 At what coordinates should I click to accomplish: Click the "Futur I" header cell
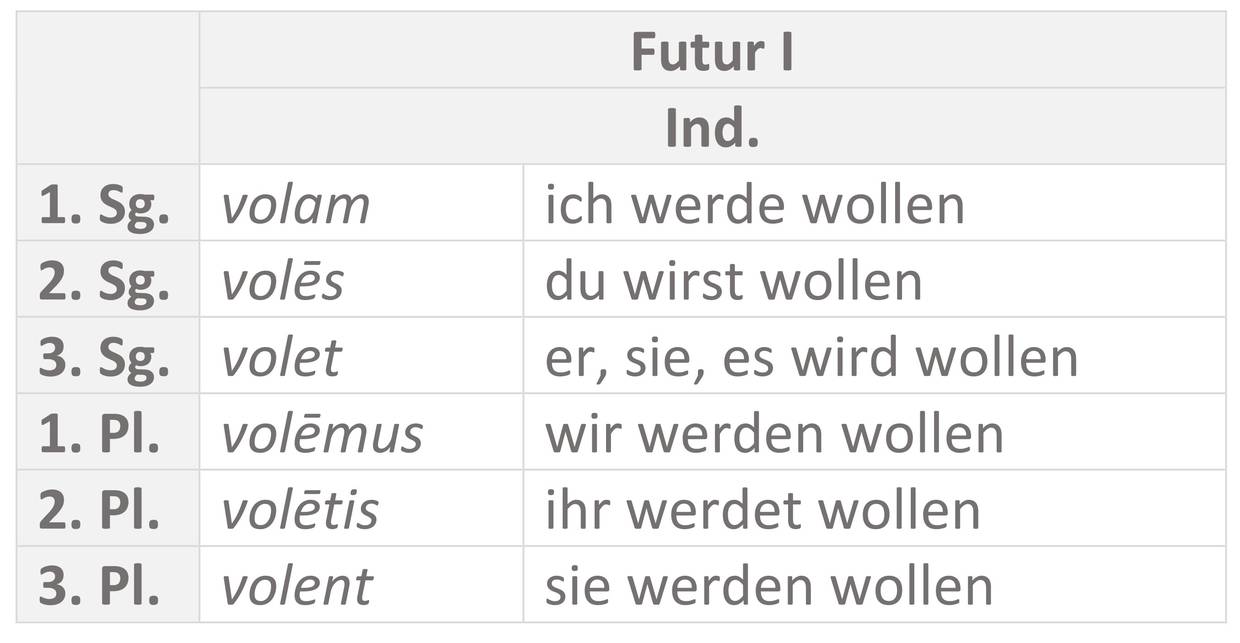[x=712, y=52]
